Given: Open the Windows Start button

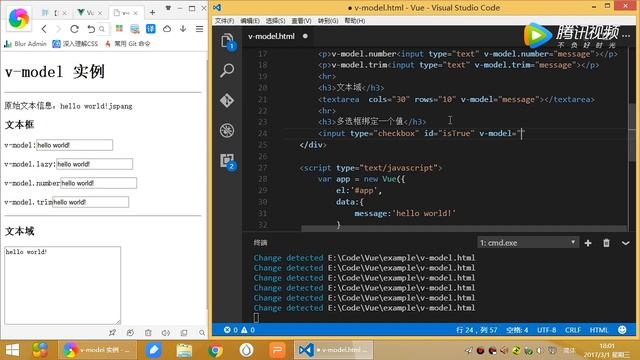Looking at the screenshot, I should [x=12, y=350].
